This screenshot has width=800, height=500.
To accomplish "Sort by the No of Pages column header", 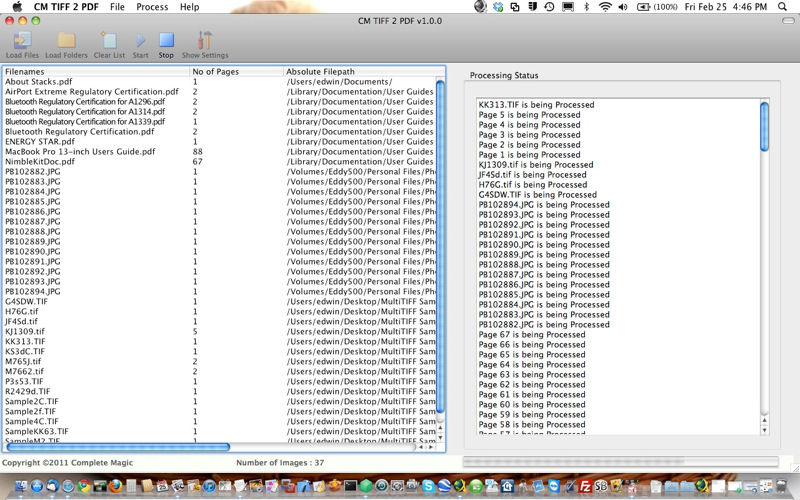I will pyautogui.click(x=236, y=71).
